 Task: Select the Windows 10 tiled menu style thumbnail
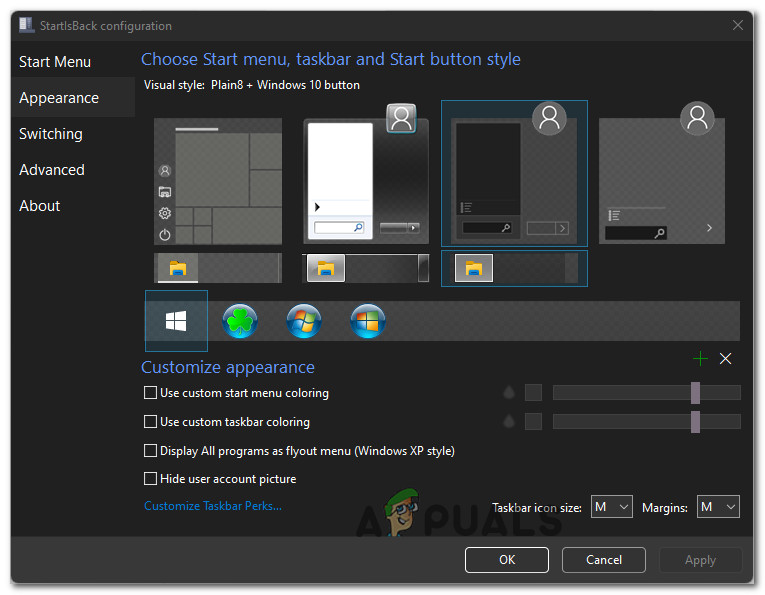coord(218,182)
